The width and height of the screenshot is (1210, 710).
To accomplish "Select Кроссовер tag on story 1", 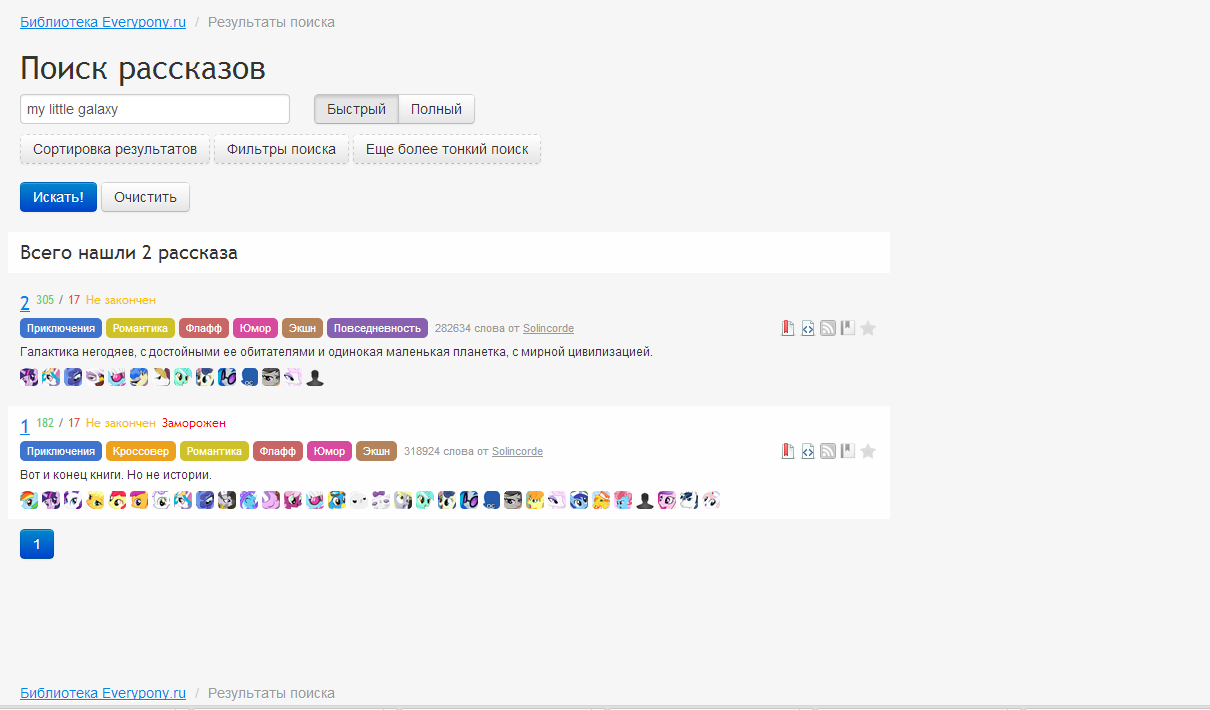I will coord(141,451).
